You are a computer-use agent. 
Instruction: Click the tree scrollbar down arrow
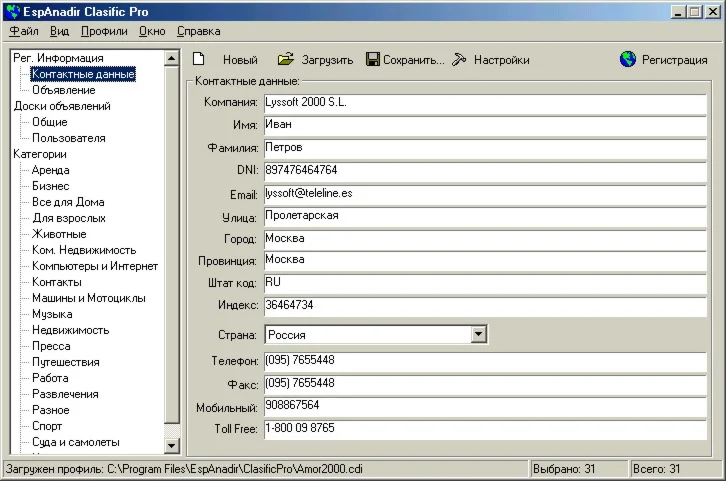[x=171, y=445]
